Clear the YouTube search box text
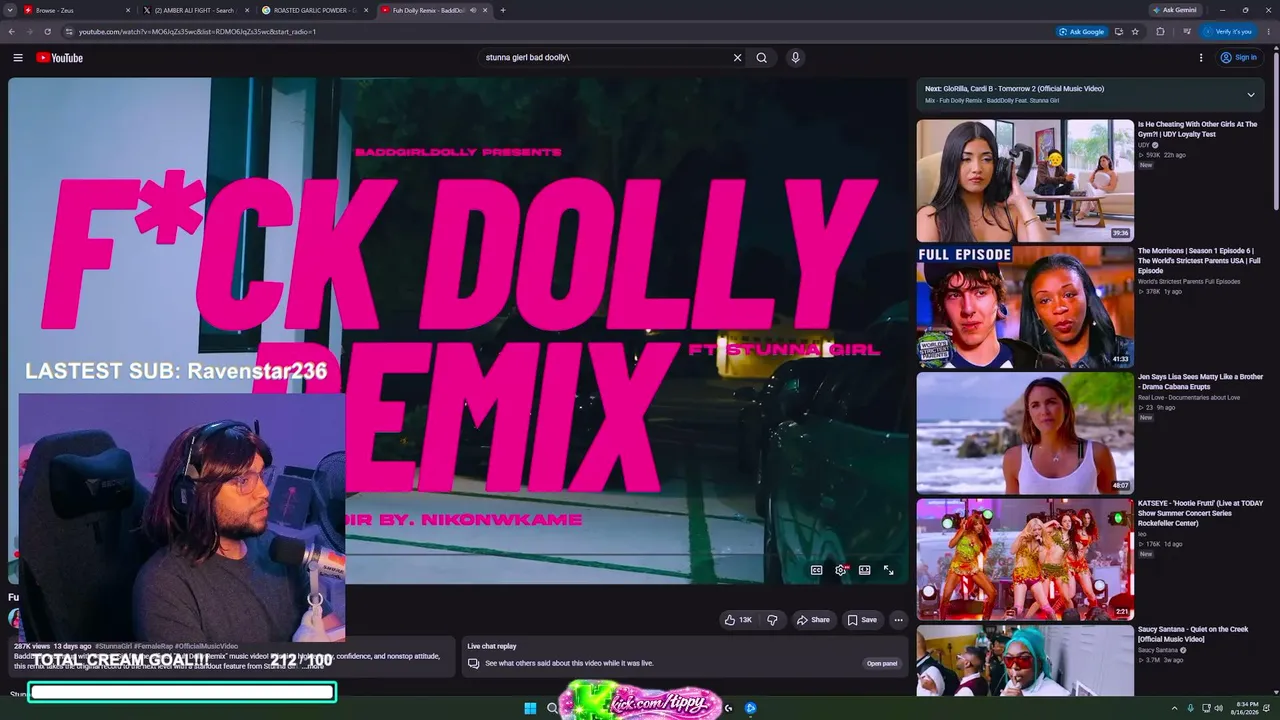The image size is (1280, 720). point(738,58)
